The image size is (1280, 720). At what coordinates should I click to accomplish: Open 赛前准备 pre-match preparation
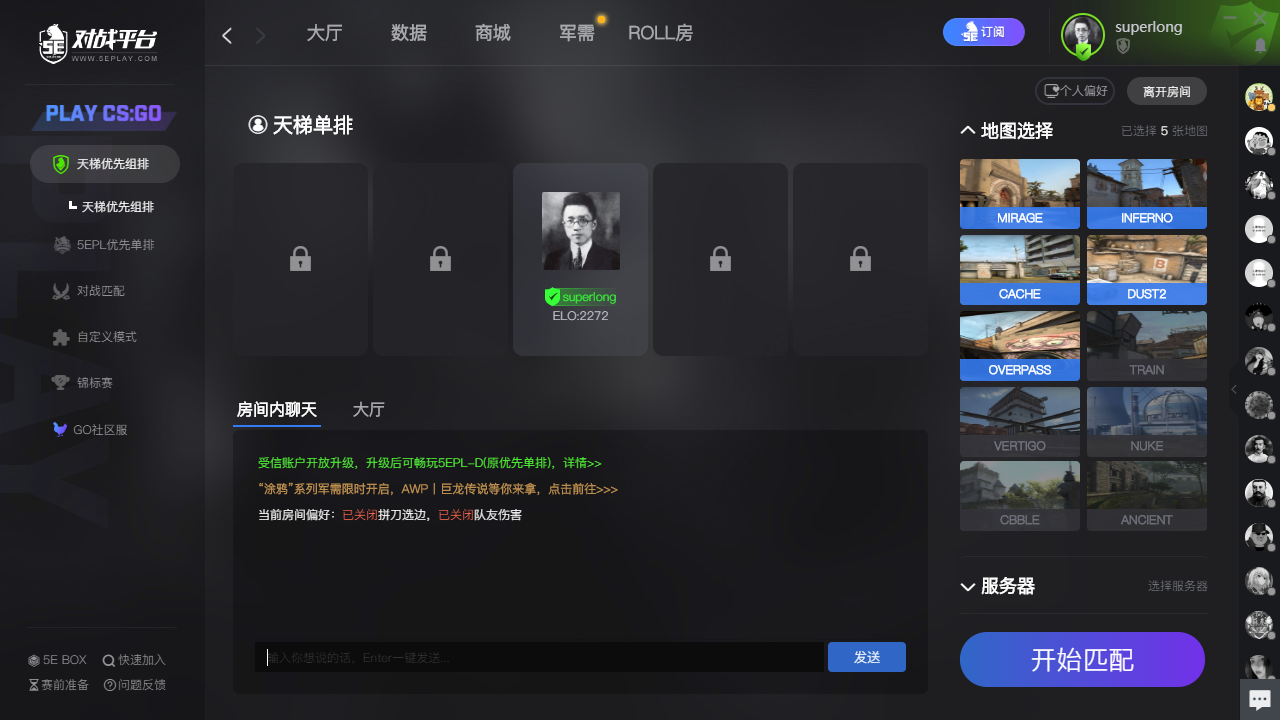click(58, 685)
